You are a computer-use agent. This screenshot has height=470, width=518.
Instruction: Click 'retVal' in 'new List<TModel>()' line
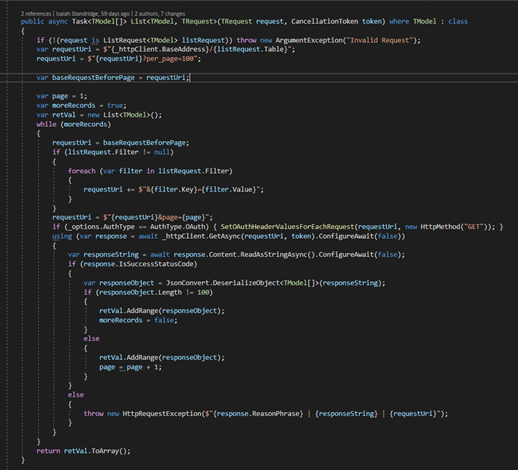(64, 115)
